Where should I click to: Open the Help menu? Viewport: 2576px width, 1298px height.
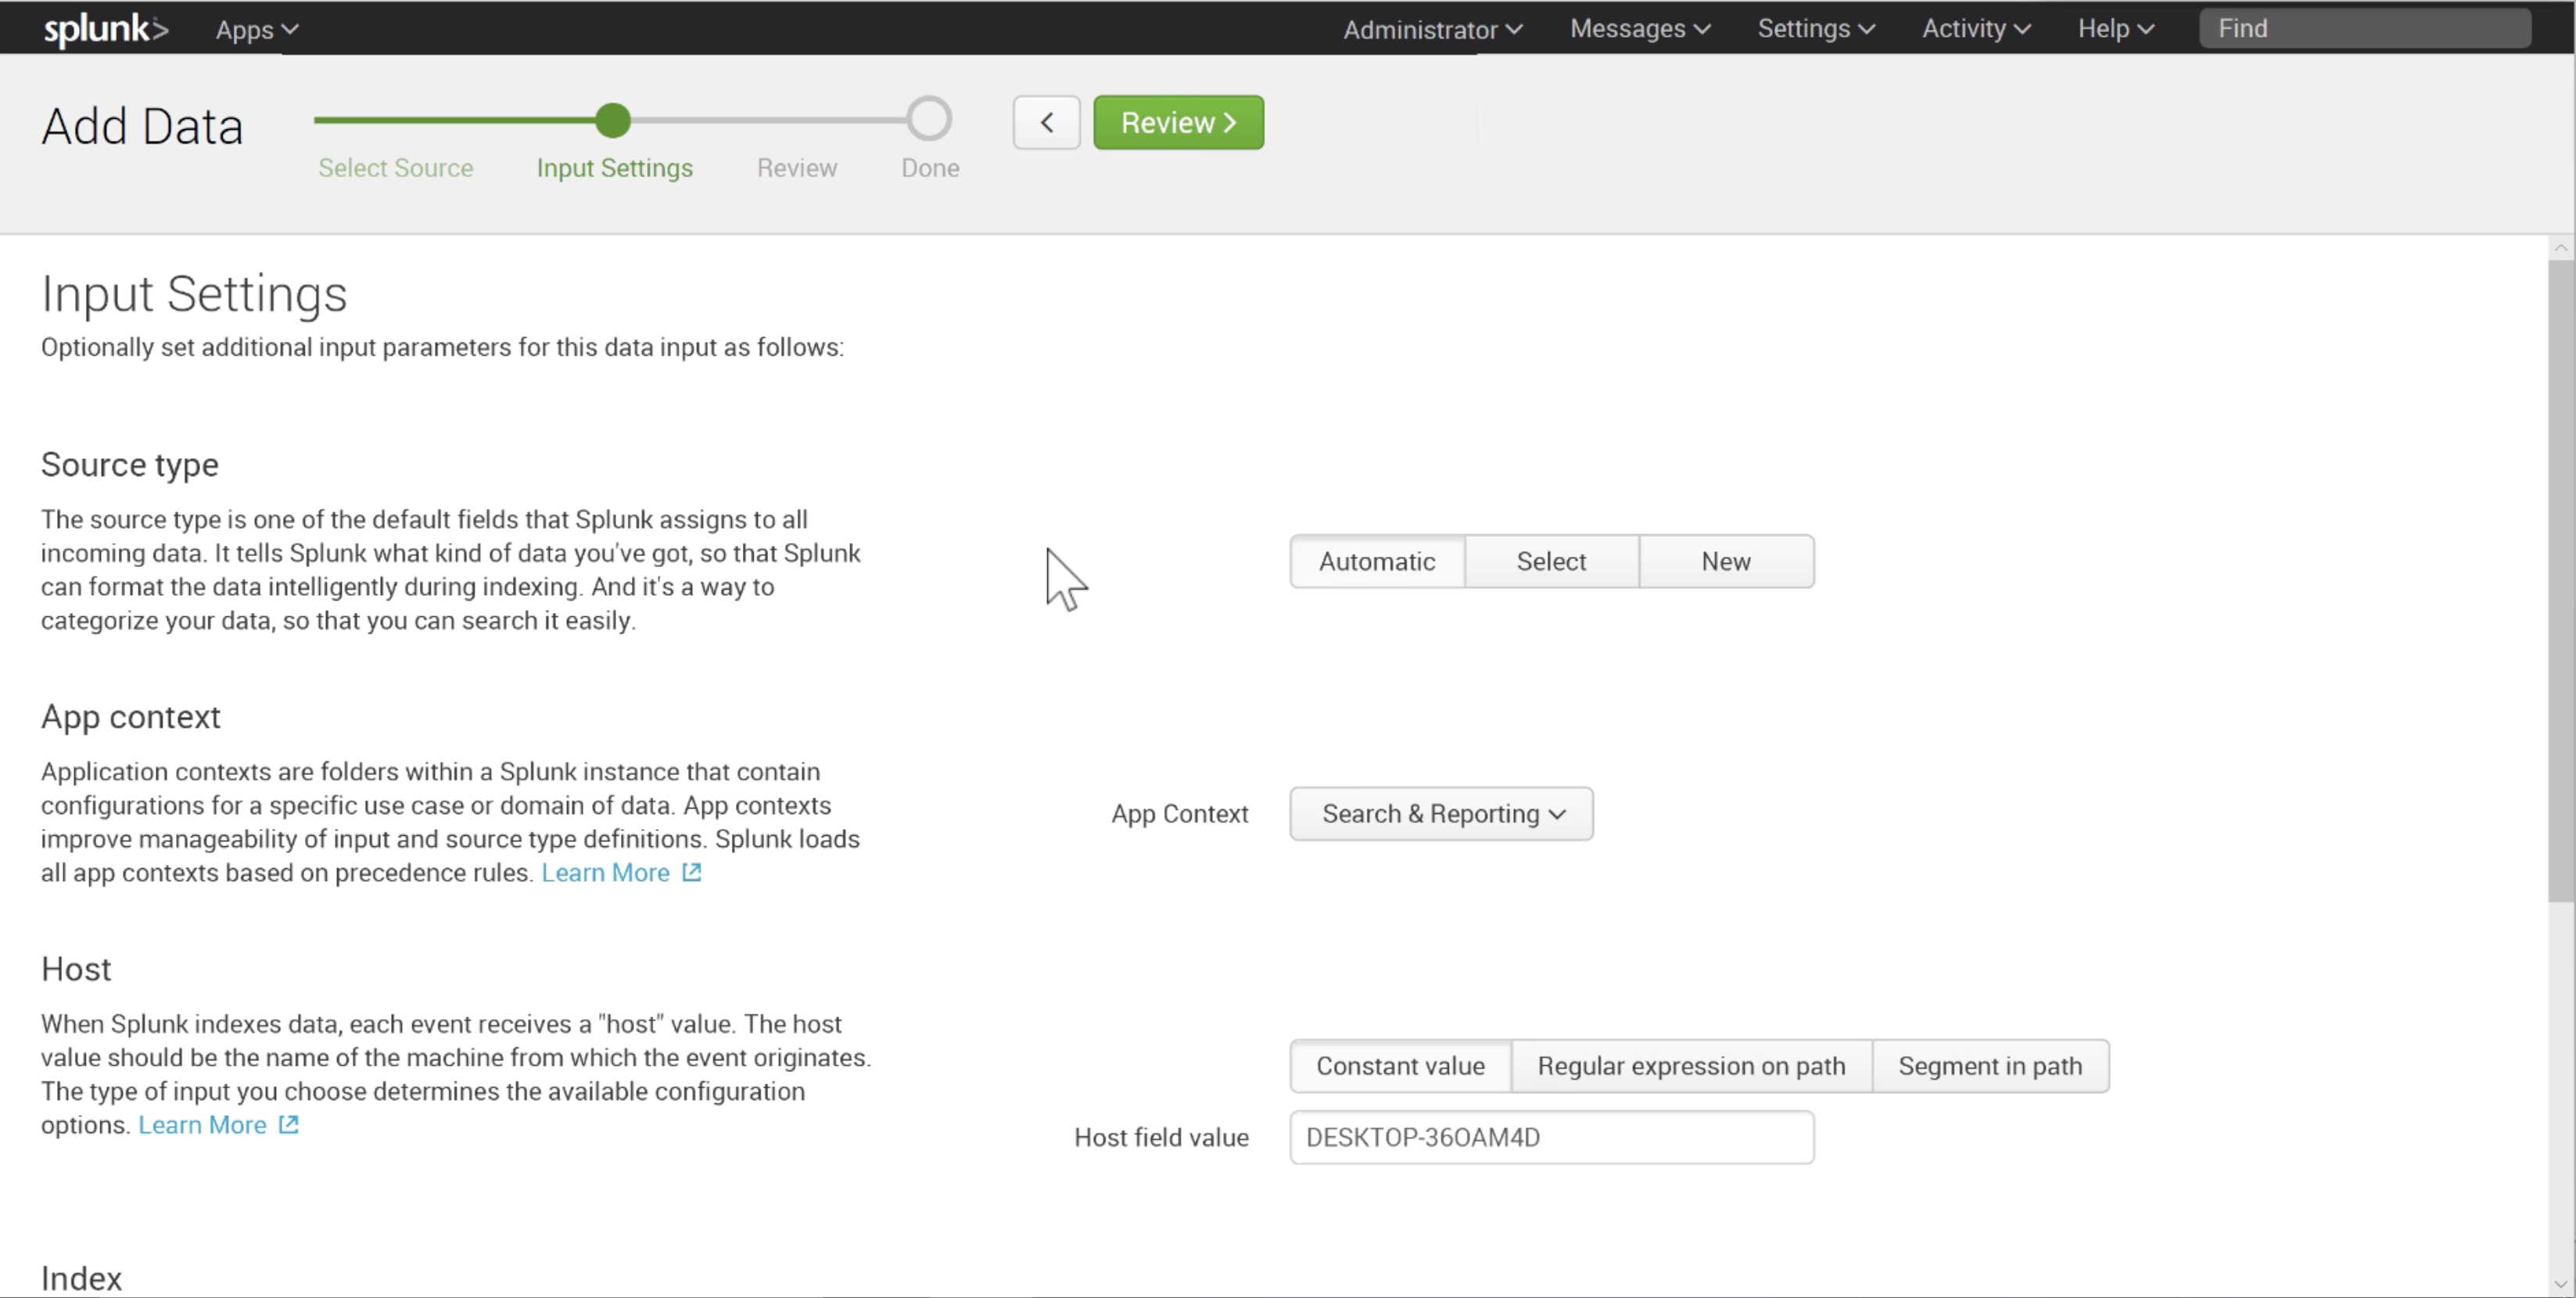[x=2119, y=28]
